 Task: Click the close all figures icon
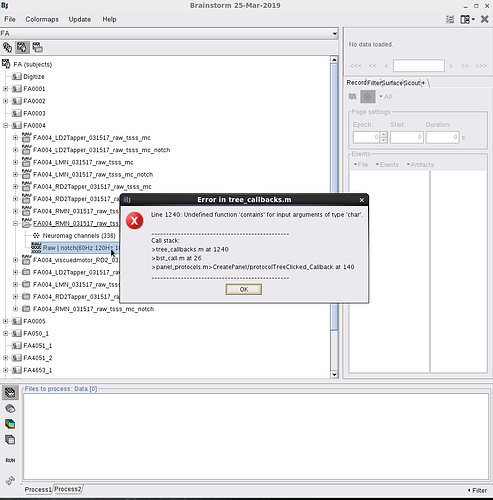(485, 19)
